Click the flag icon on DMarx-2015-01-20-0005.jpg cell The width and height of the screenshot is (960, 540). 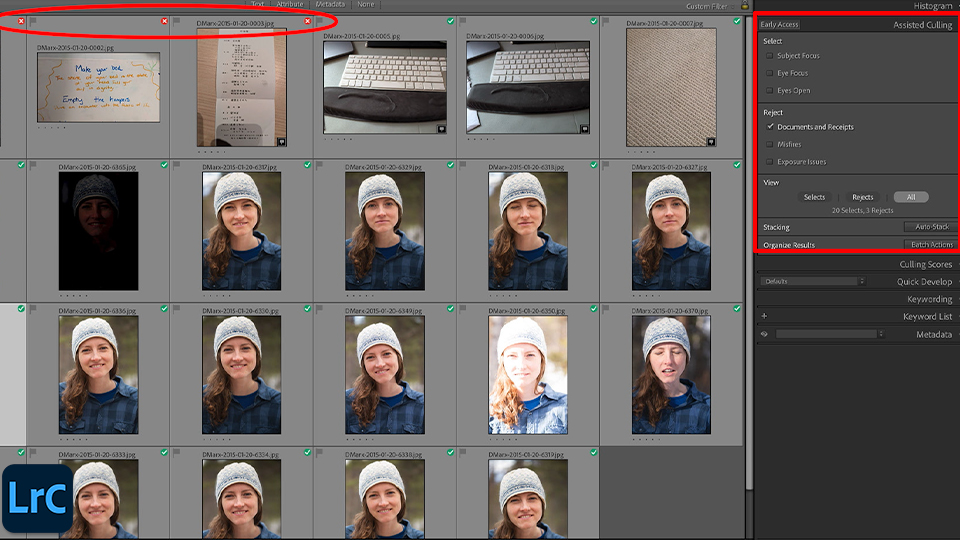click(x=320, y=21)
